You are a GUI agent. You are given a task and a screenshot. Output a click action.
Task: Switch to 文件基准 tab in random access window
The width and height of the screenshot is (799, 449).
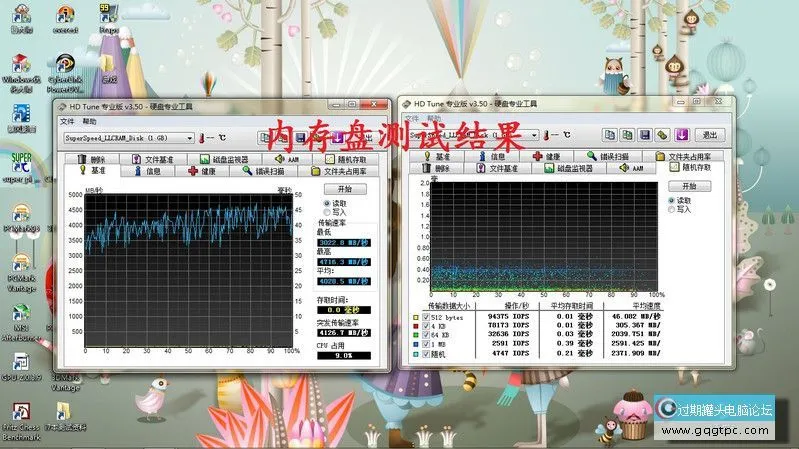(x=498, y=168)
